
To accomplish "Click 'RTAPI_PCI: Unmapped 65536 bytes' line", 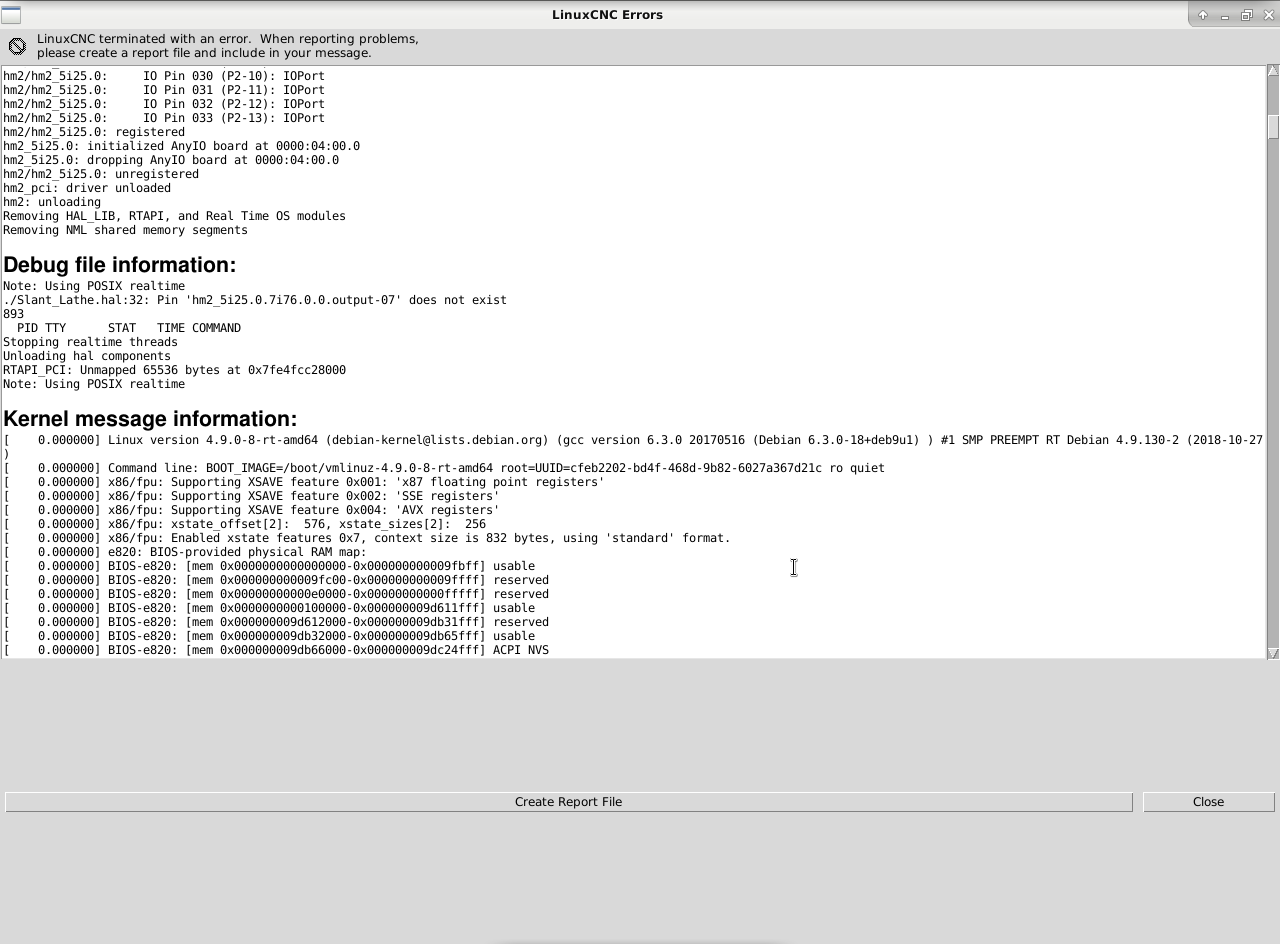I will [x=174, y=370].
